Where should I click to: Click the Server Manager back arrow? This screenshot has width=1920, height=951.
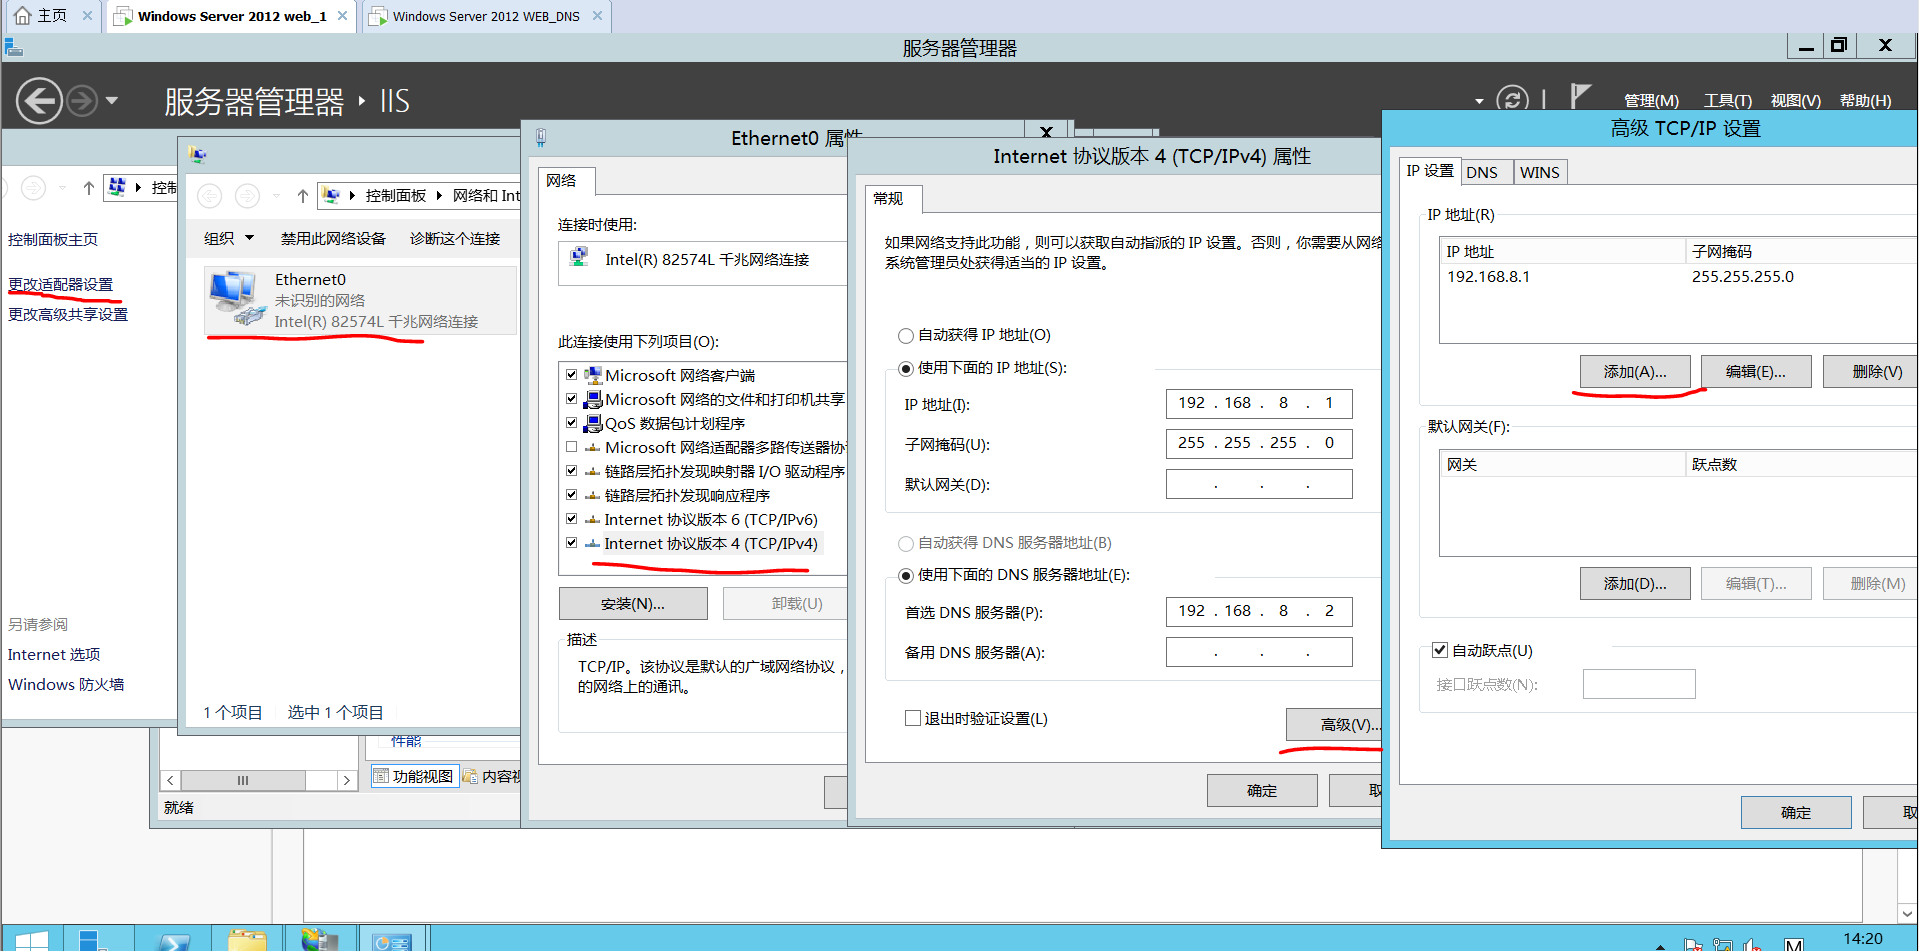coord(39,101)
